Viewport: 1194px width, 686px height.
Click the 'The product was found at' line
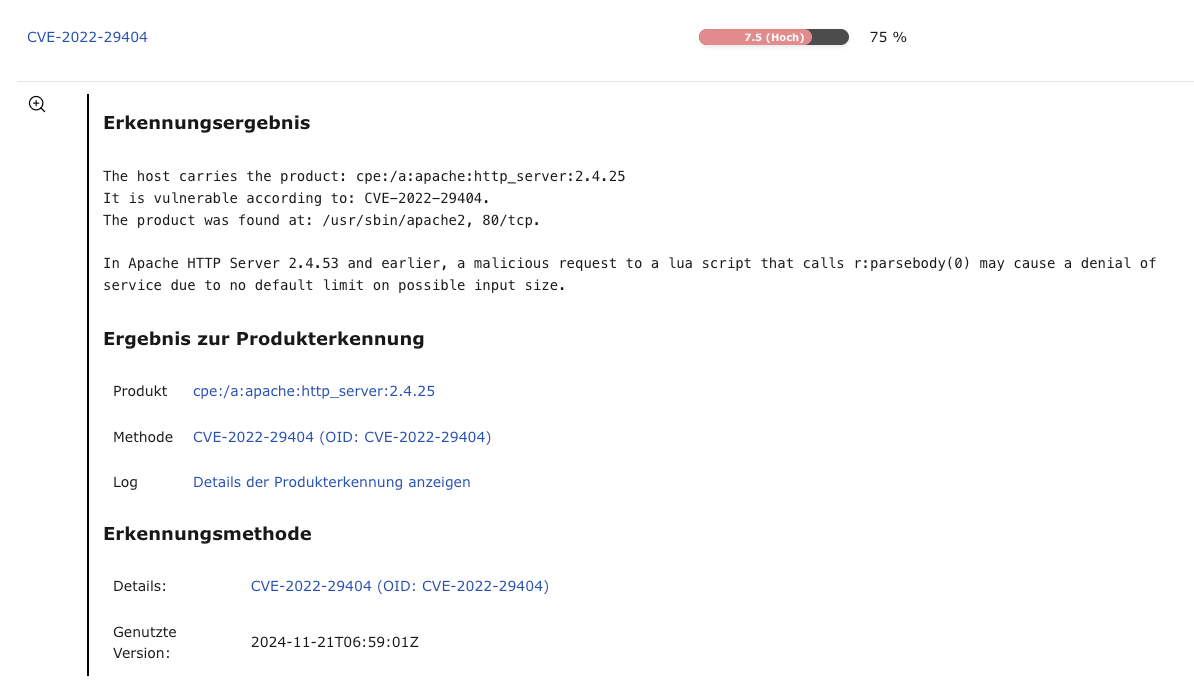coord(321,220)
